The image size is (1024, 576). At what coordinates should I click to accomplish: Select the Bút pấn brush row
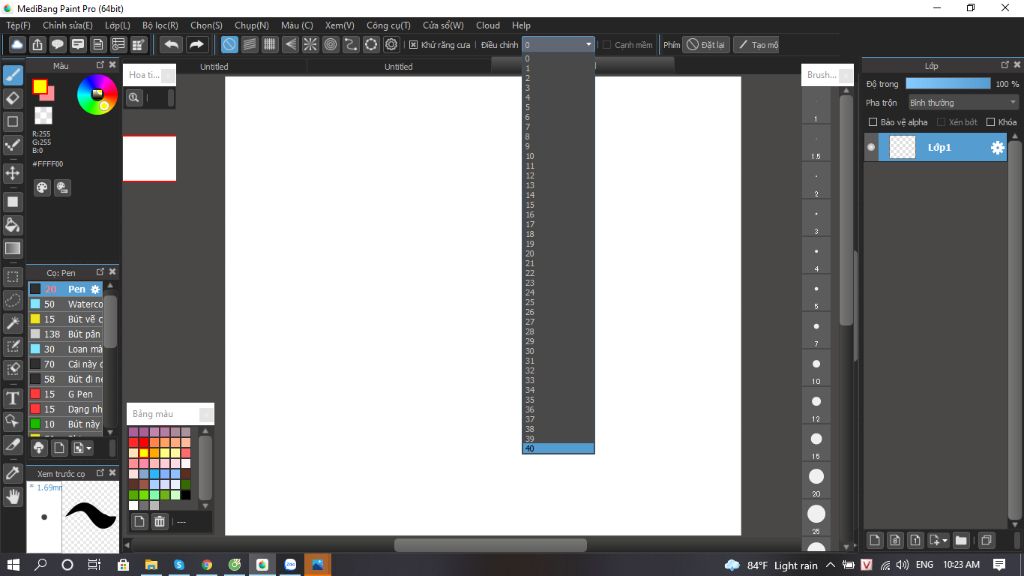pyautogui.click(x=65, y=334)
